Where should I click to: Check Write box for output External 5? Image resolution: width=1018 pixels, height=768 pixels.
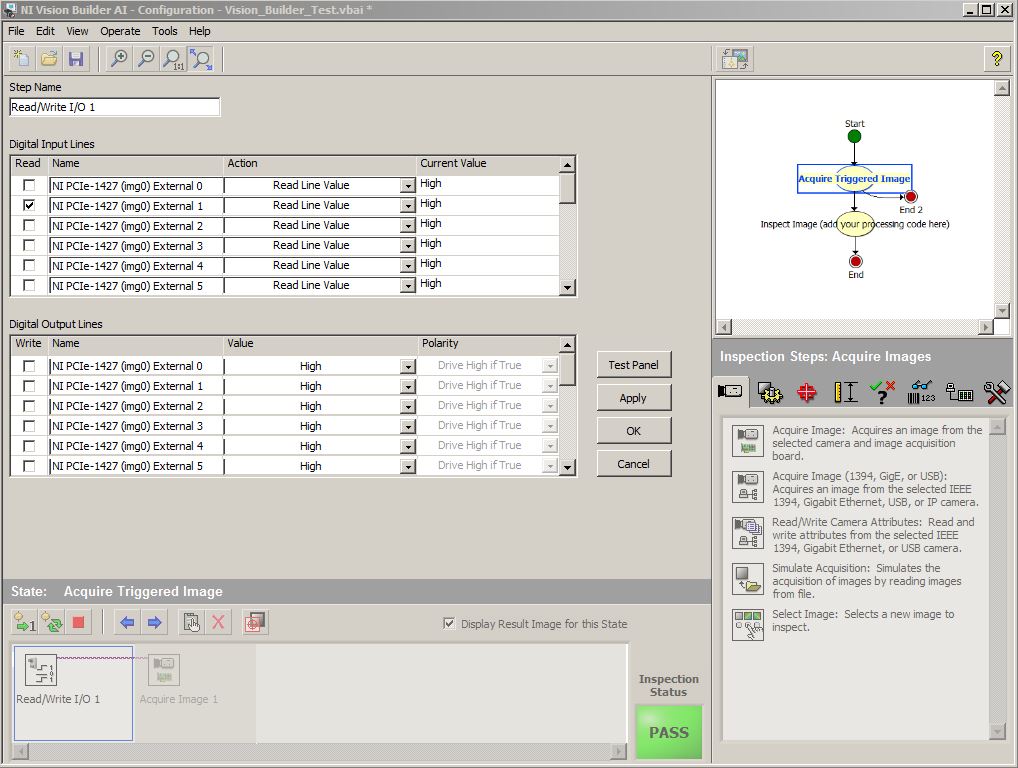coord(29,466)
